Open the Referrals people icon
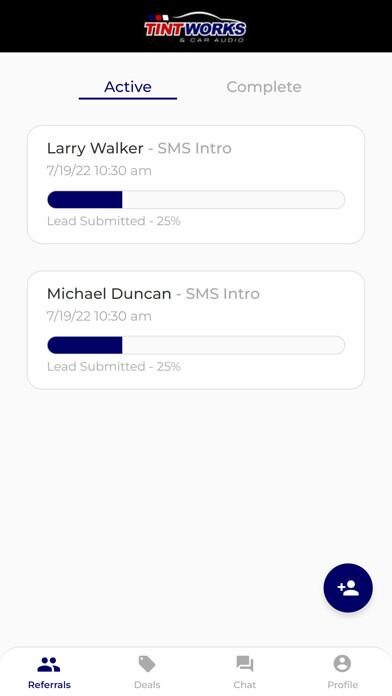The image size is (392, 696). 49,664
